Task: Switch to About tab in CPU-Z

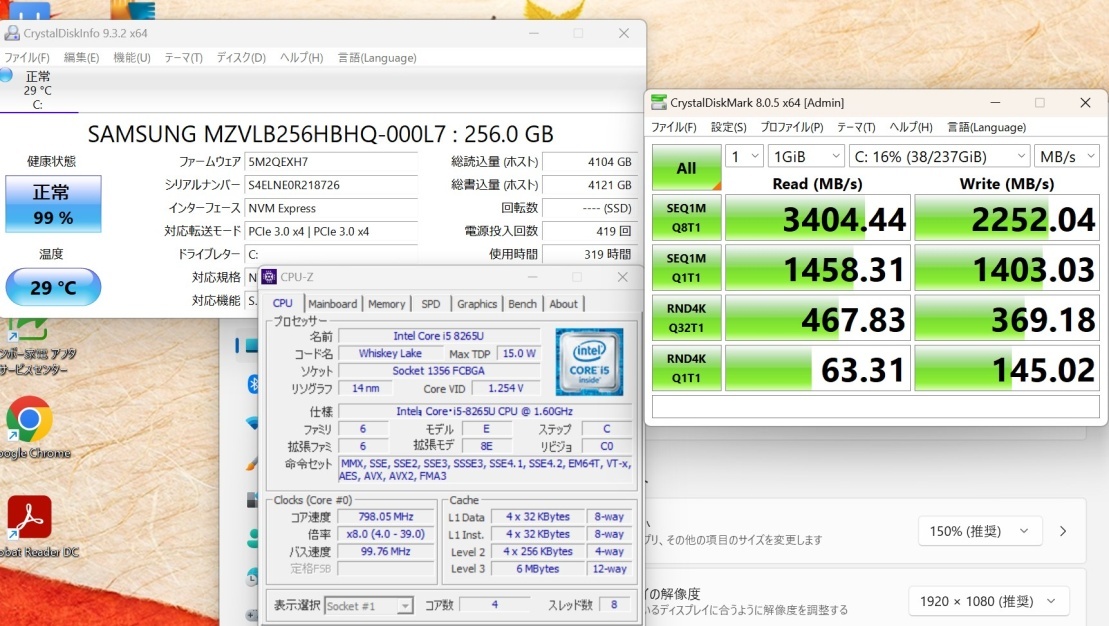Action: point(564,304)
